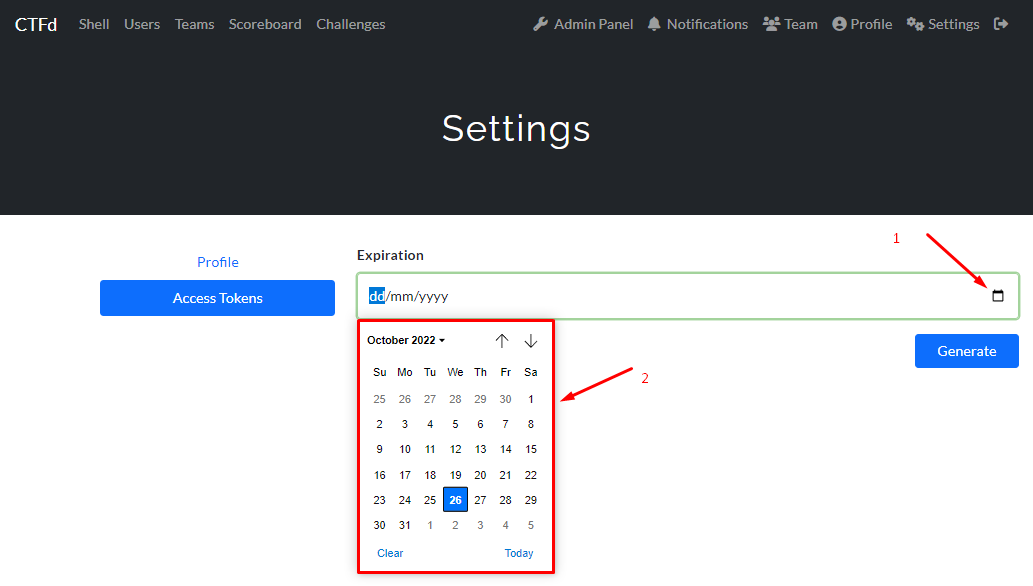The width and height of the screenshot is (1033, 586).
Task: Click the Admin Panel wrench icon
Action: 541,24
